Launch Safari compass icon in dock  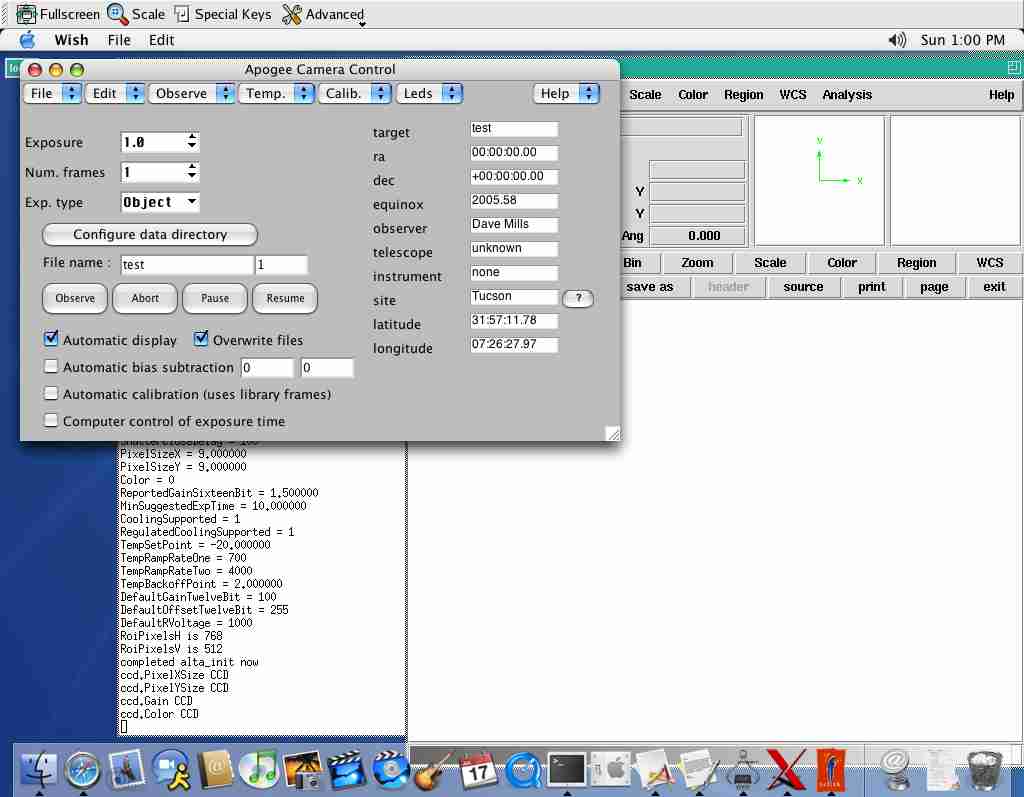click(83, 768)
